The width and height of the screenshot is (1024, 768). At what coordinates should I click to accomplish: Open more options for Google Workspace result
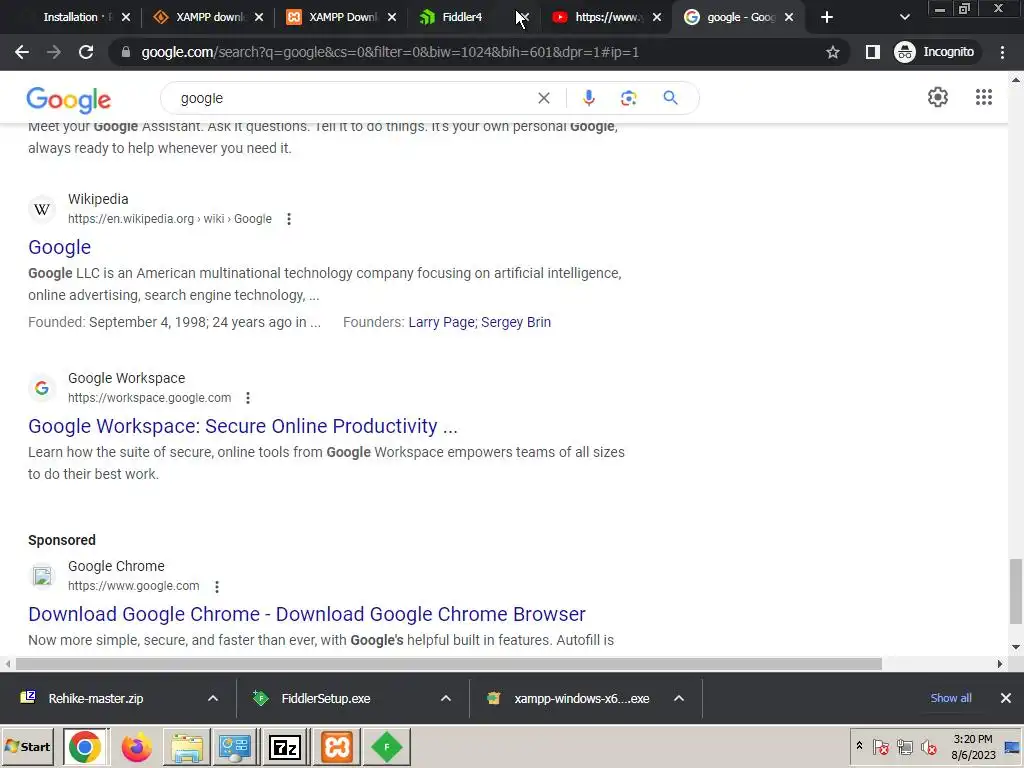248,398
